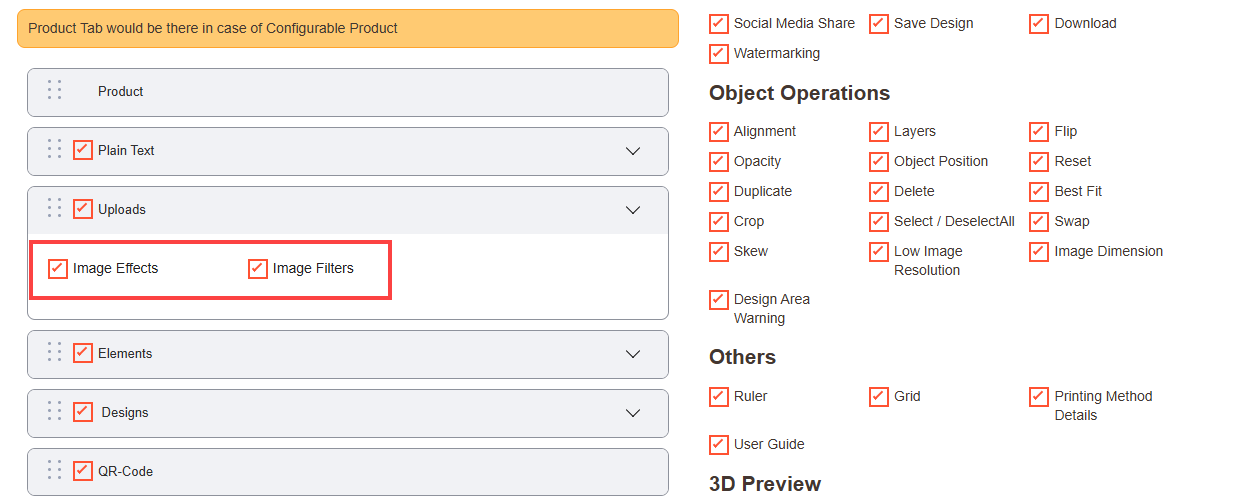Click the drag handle beside QR-Code

tap(55, 470)
